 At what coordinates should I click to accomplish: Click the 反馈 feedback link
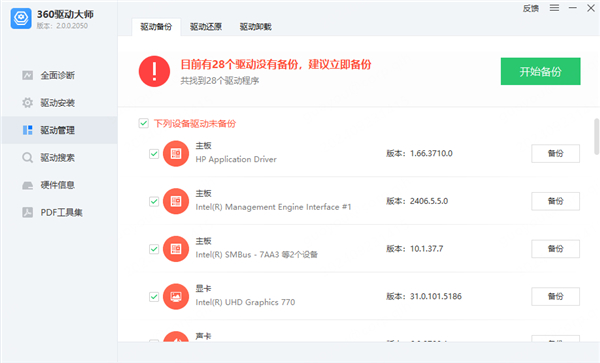pyautogui.click(x=531, y=8)
